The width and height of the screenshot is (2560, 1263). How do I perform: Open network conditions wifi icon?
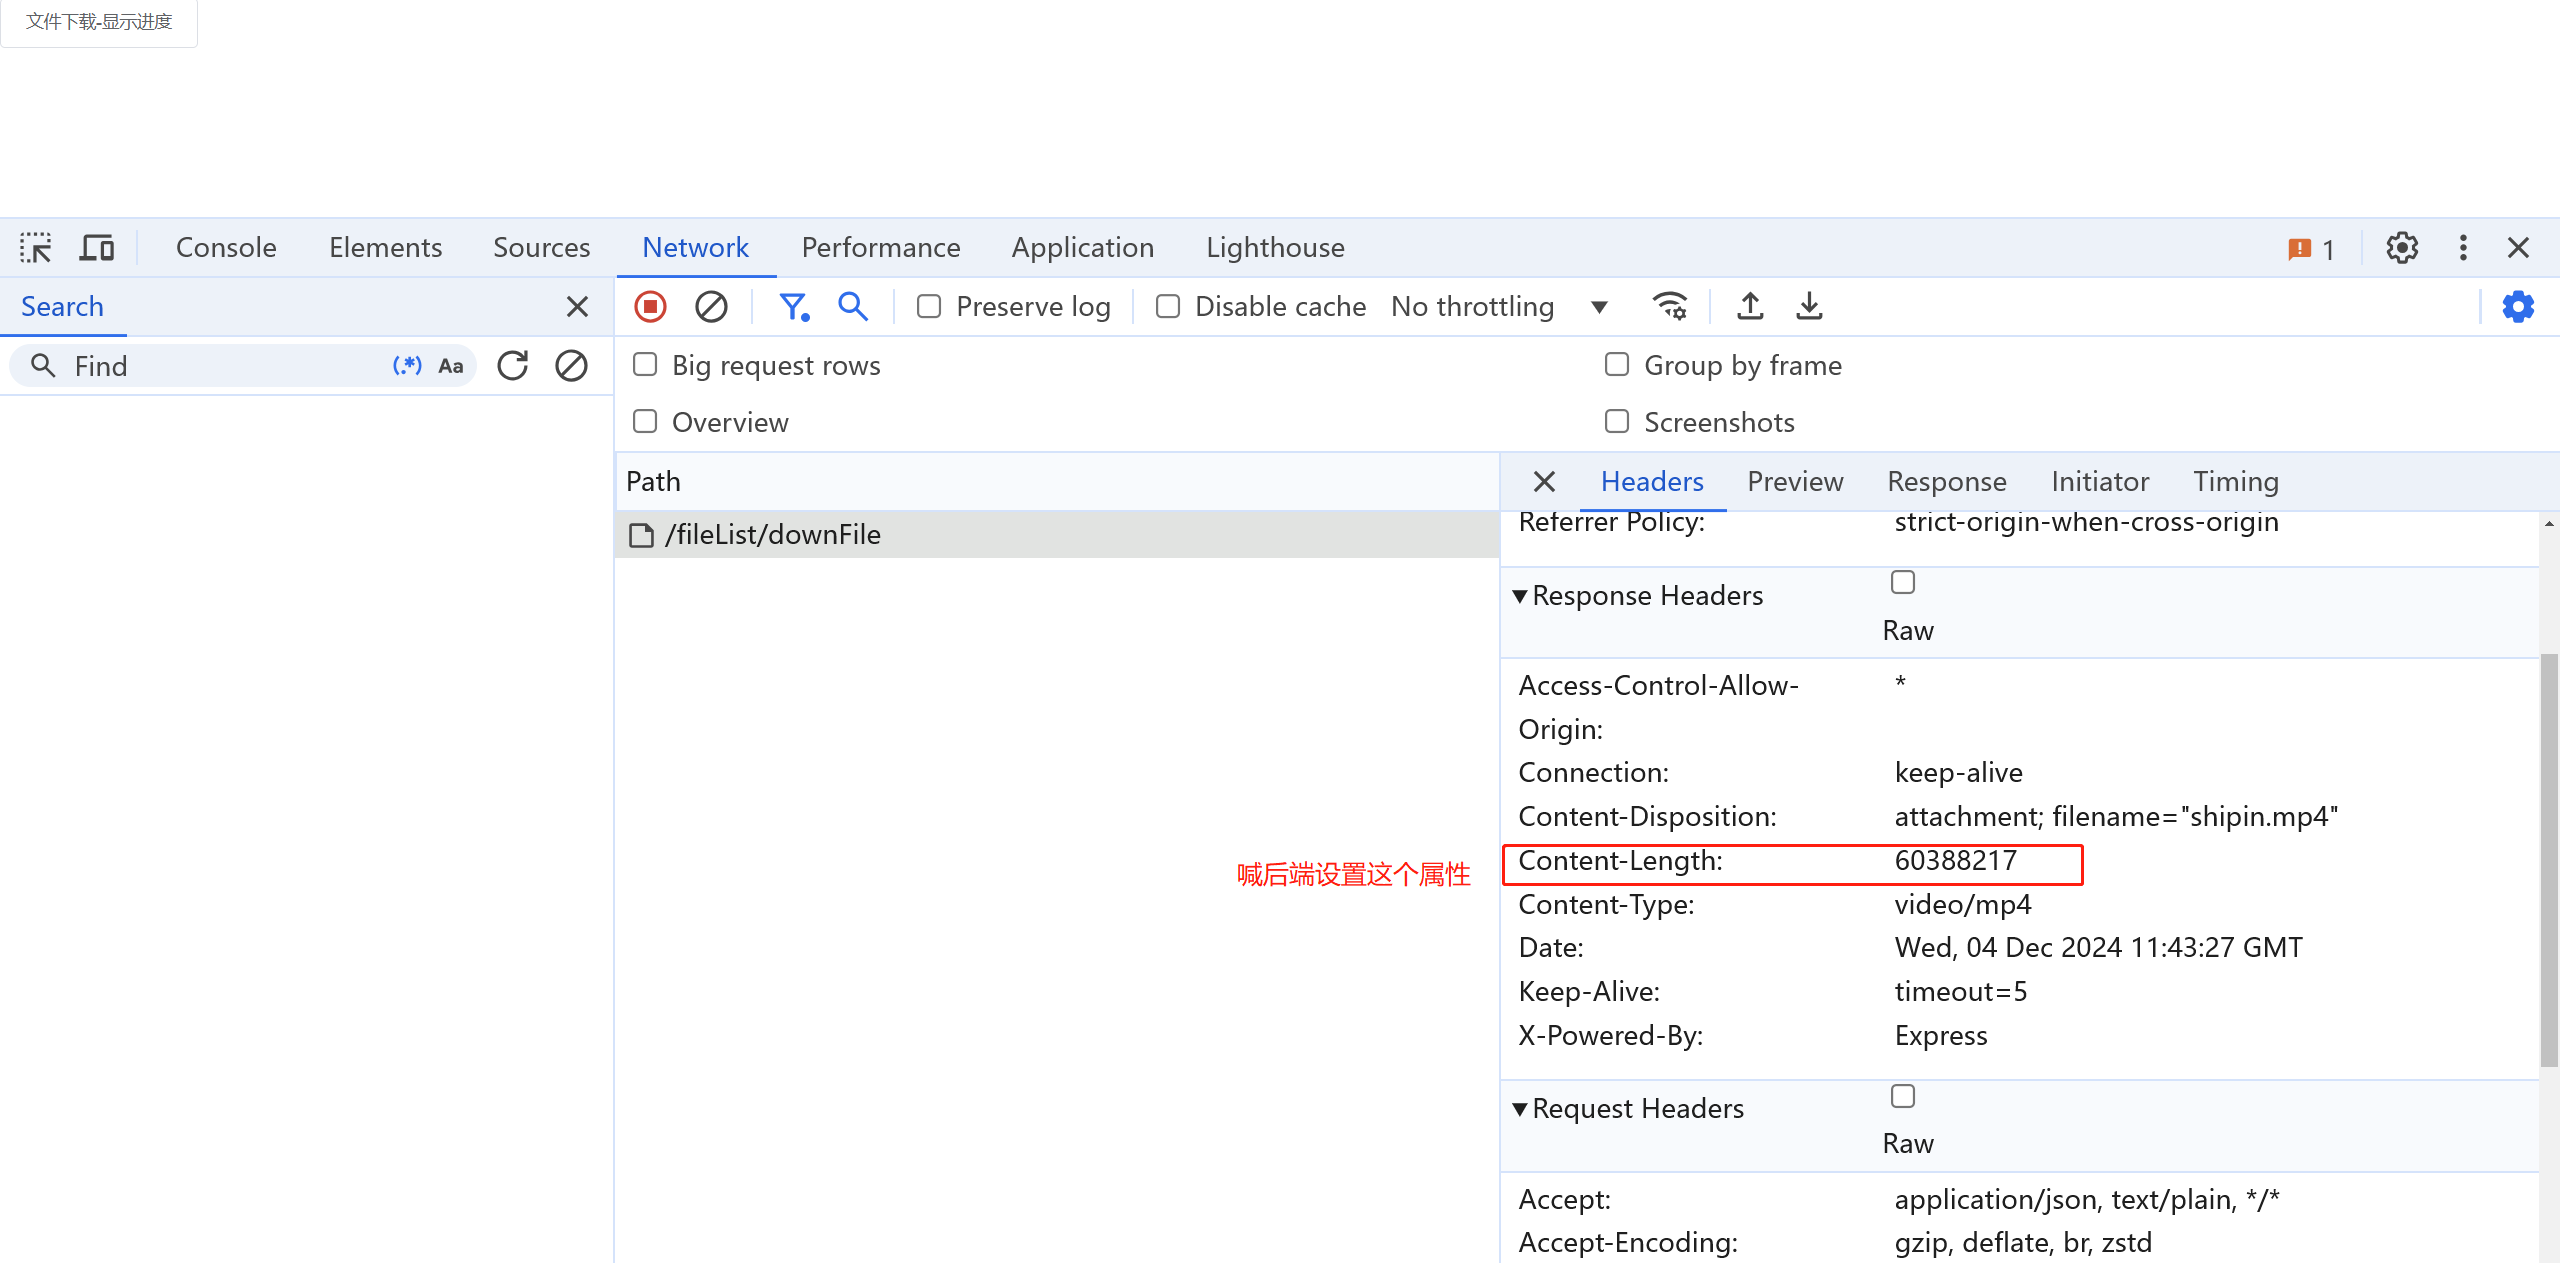pyautogui.click(x=1669, y=306)
